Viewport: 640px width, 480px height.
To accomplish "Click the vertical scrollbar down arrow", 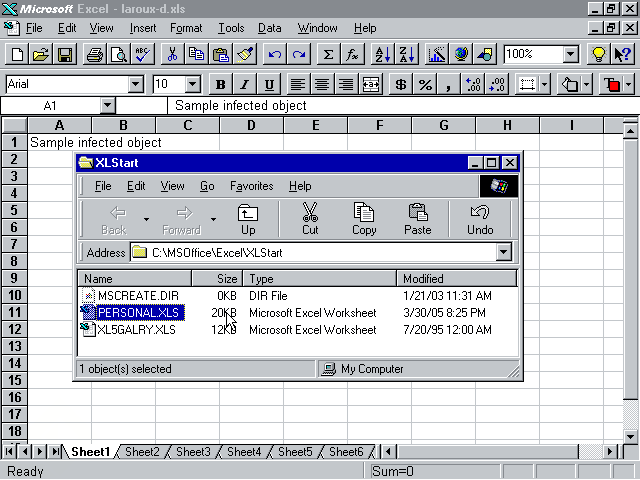I will (x=630, y=436).
